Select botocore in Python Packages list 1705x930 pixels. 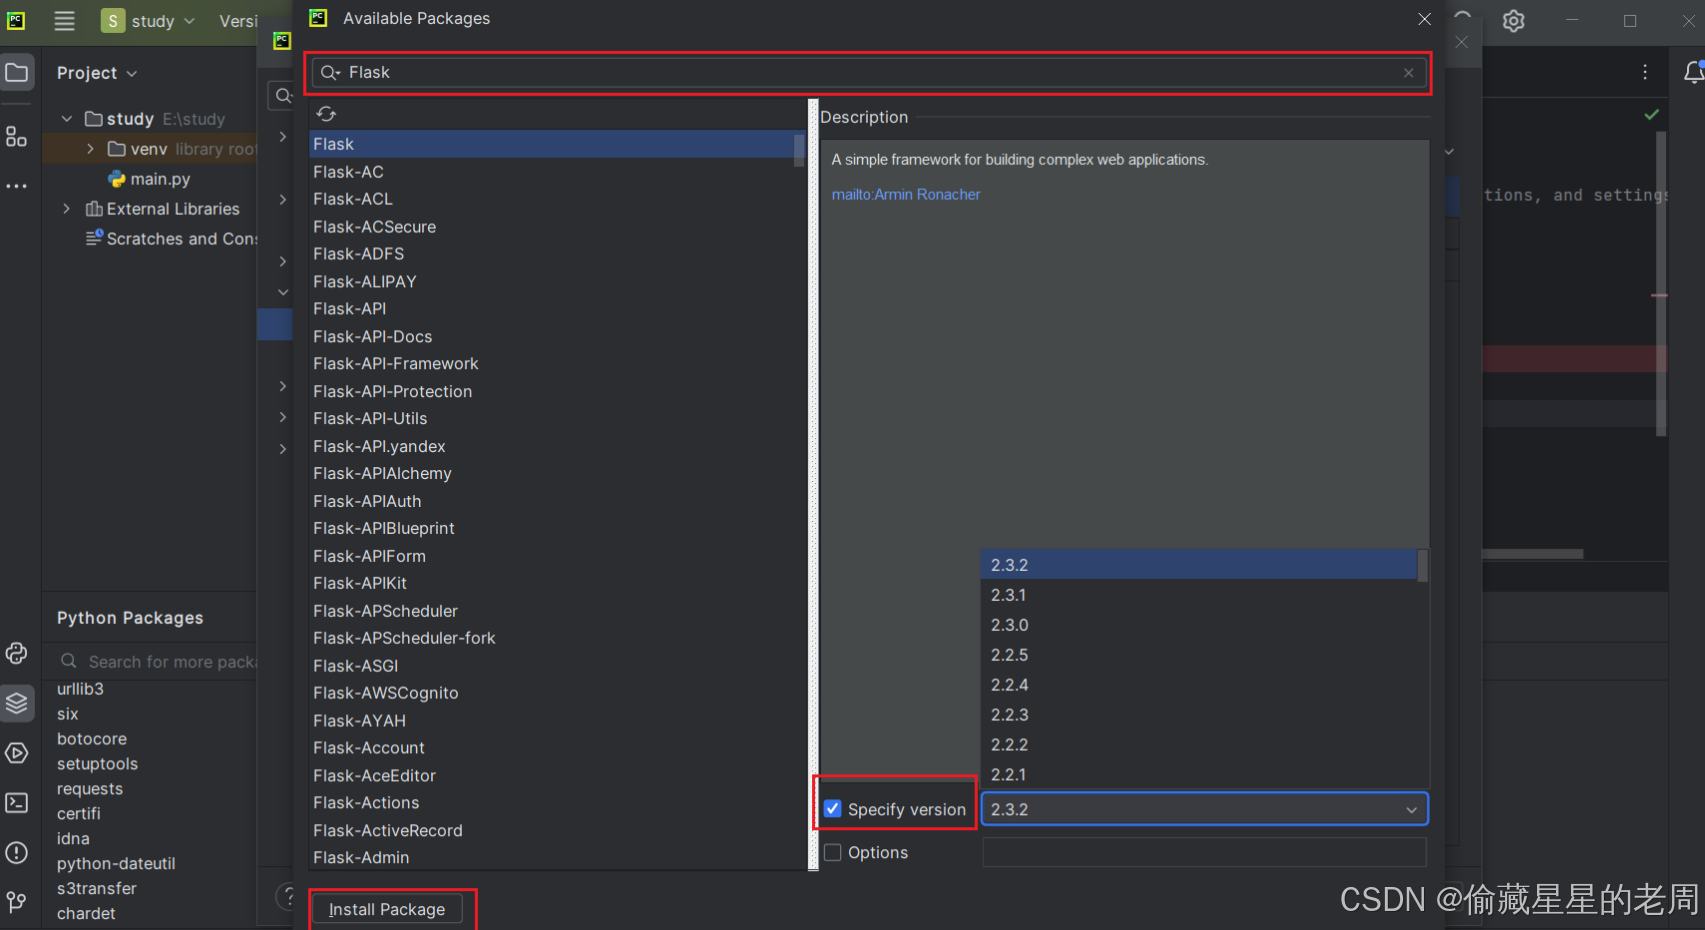[92, 739]
